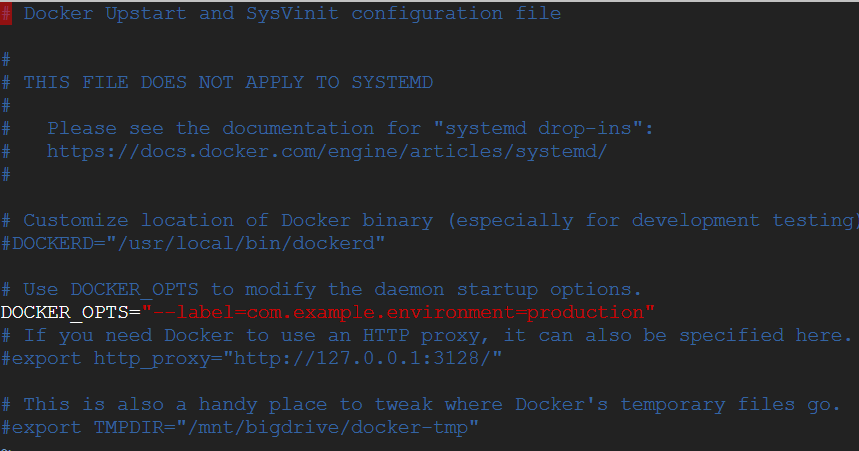Click the word SysVinit in title comment
This screenshot has width=859, height=451.
tap(292, 13)
